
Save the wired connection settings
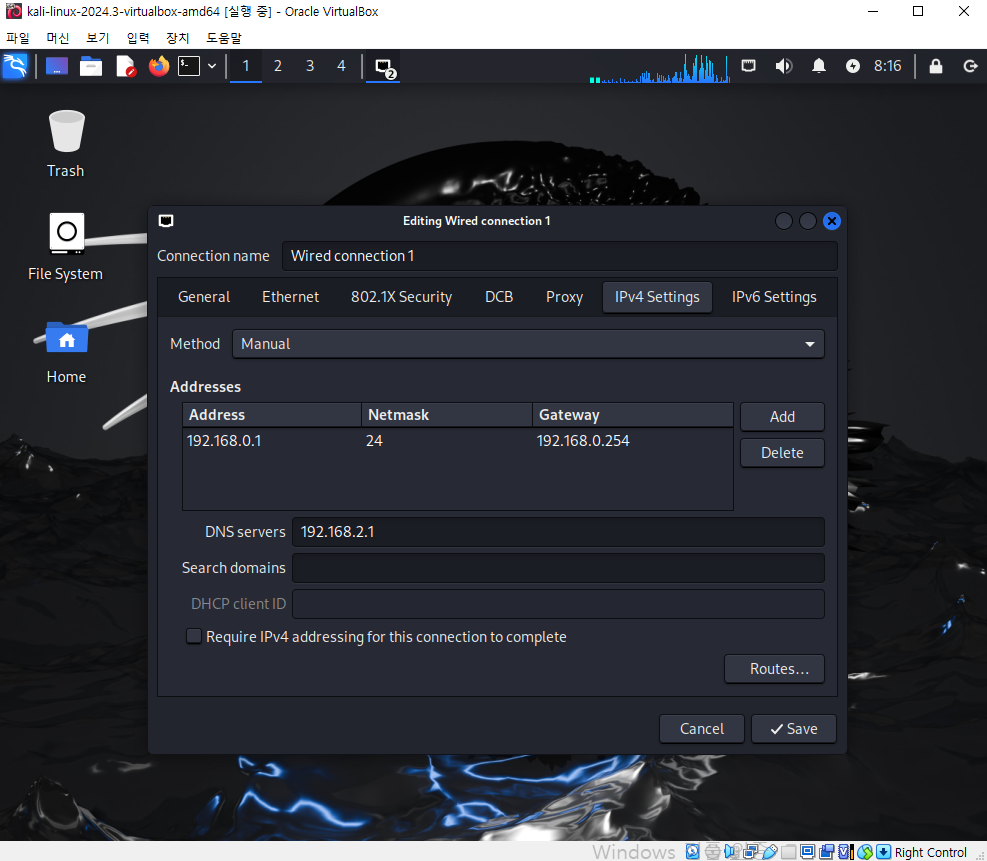pos(794,729)
